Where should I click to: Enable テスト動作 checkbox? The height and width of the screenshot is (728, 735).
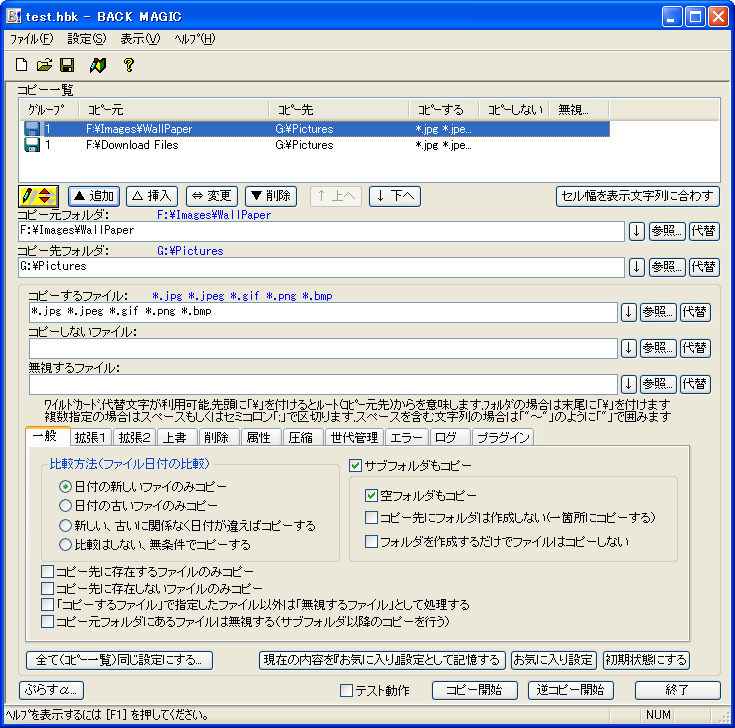pyautogui.click(x=346, y=690)
